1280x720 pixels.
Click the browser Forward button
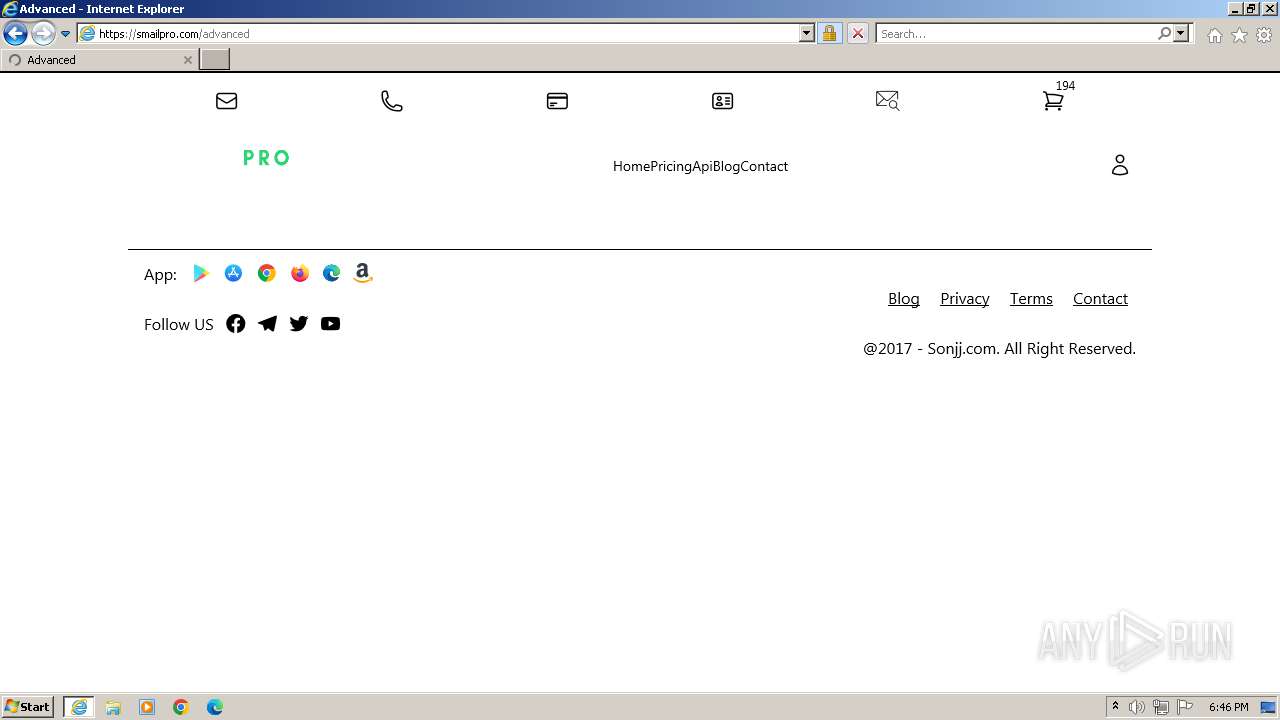click(43, 33)
